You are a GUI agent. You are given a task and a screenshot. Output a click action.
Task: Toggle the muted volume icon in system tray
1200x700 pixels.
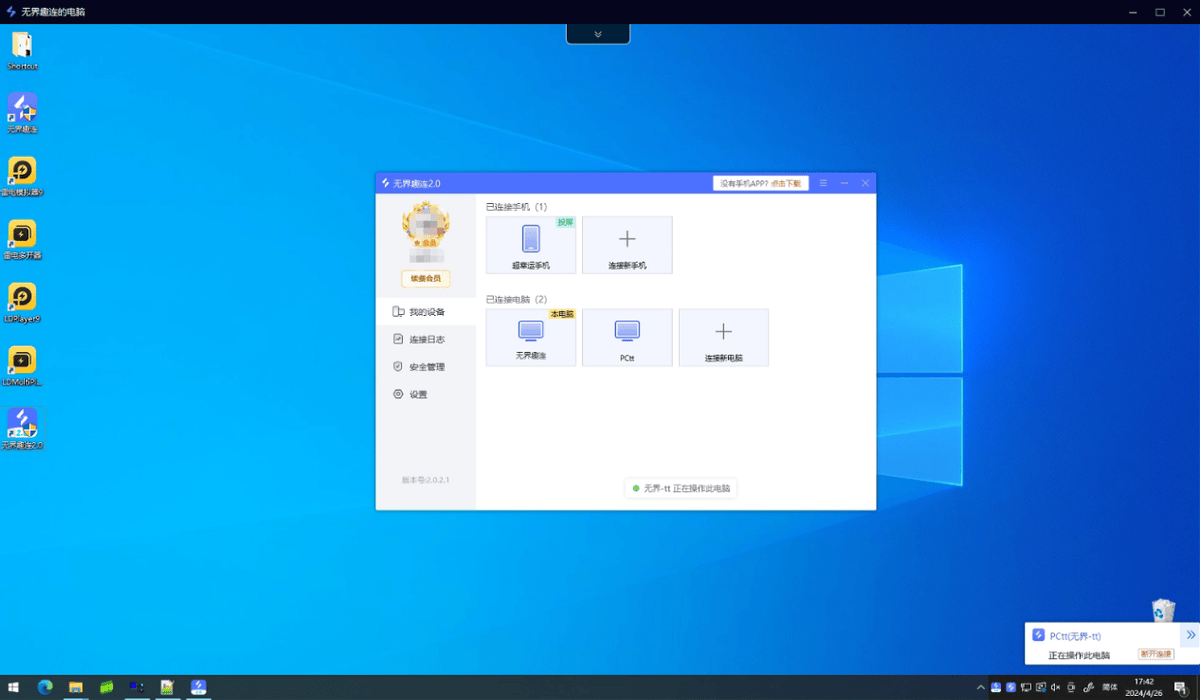pos(1055,687)
